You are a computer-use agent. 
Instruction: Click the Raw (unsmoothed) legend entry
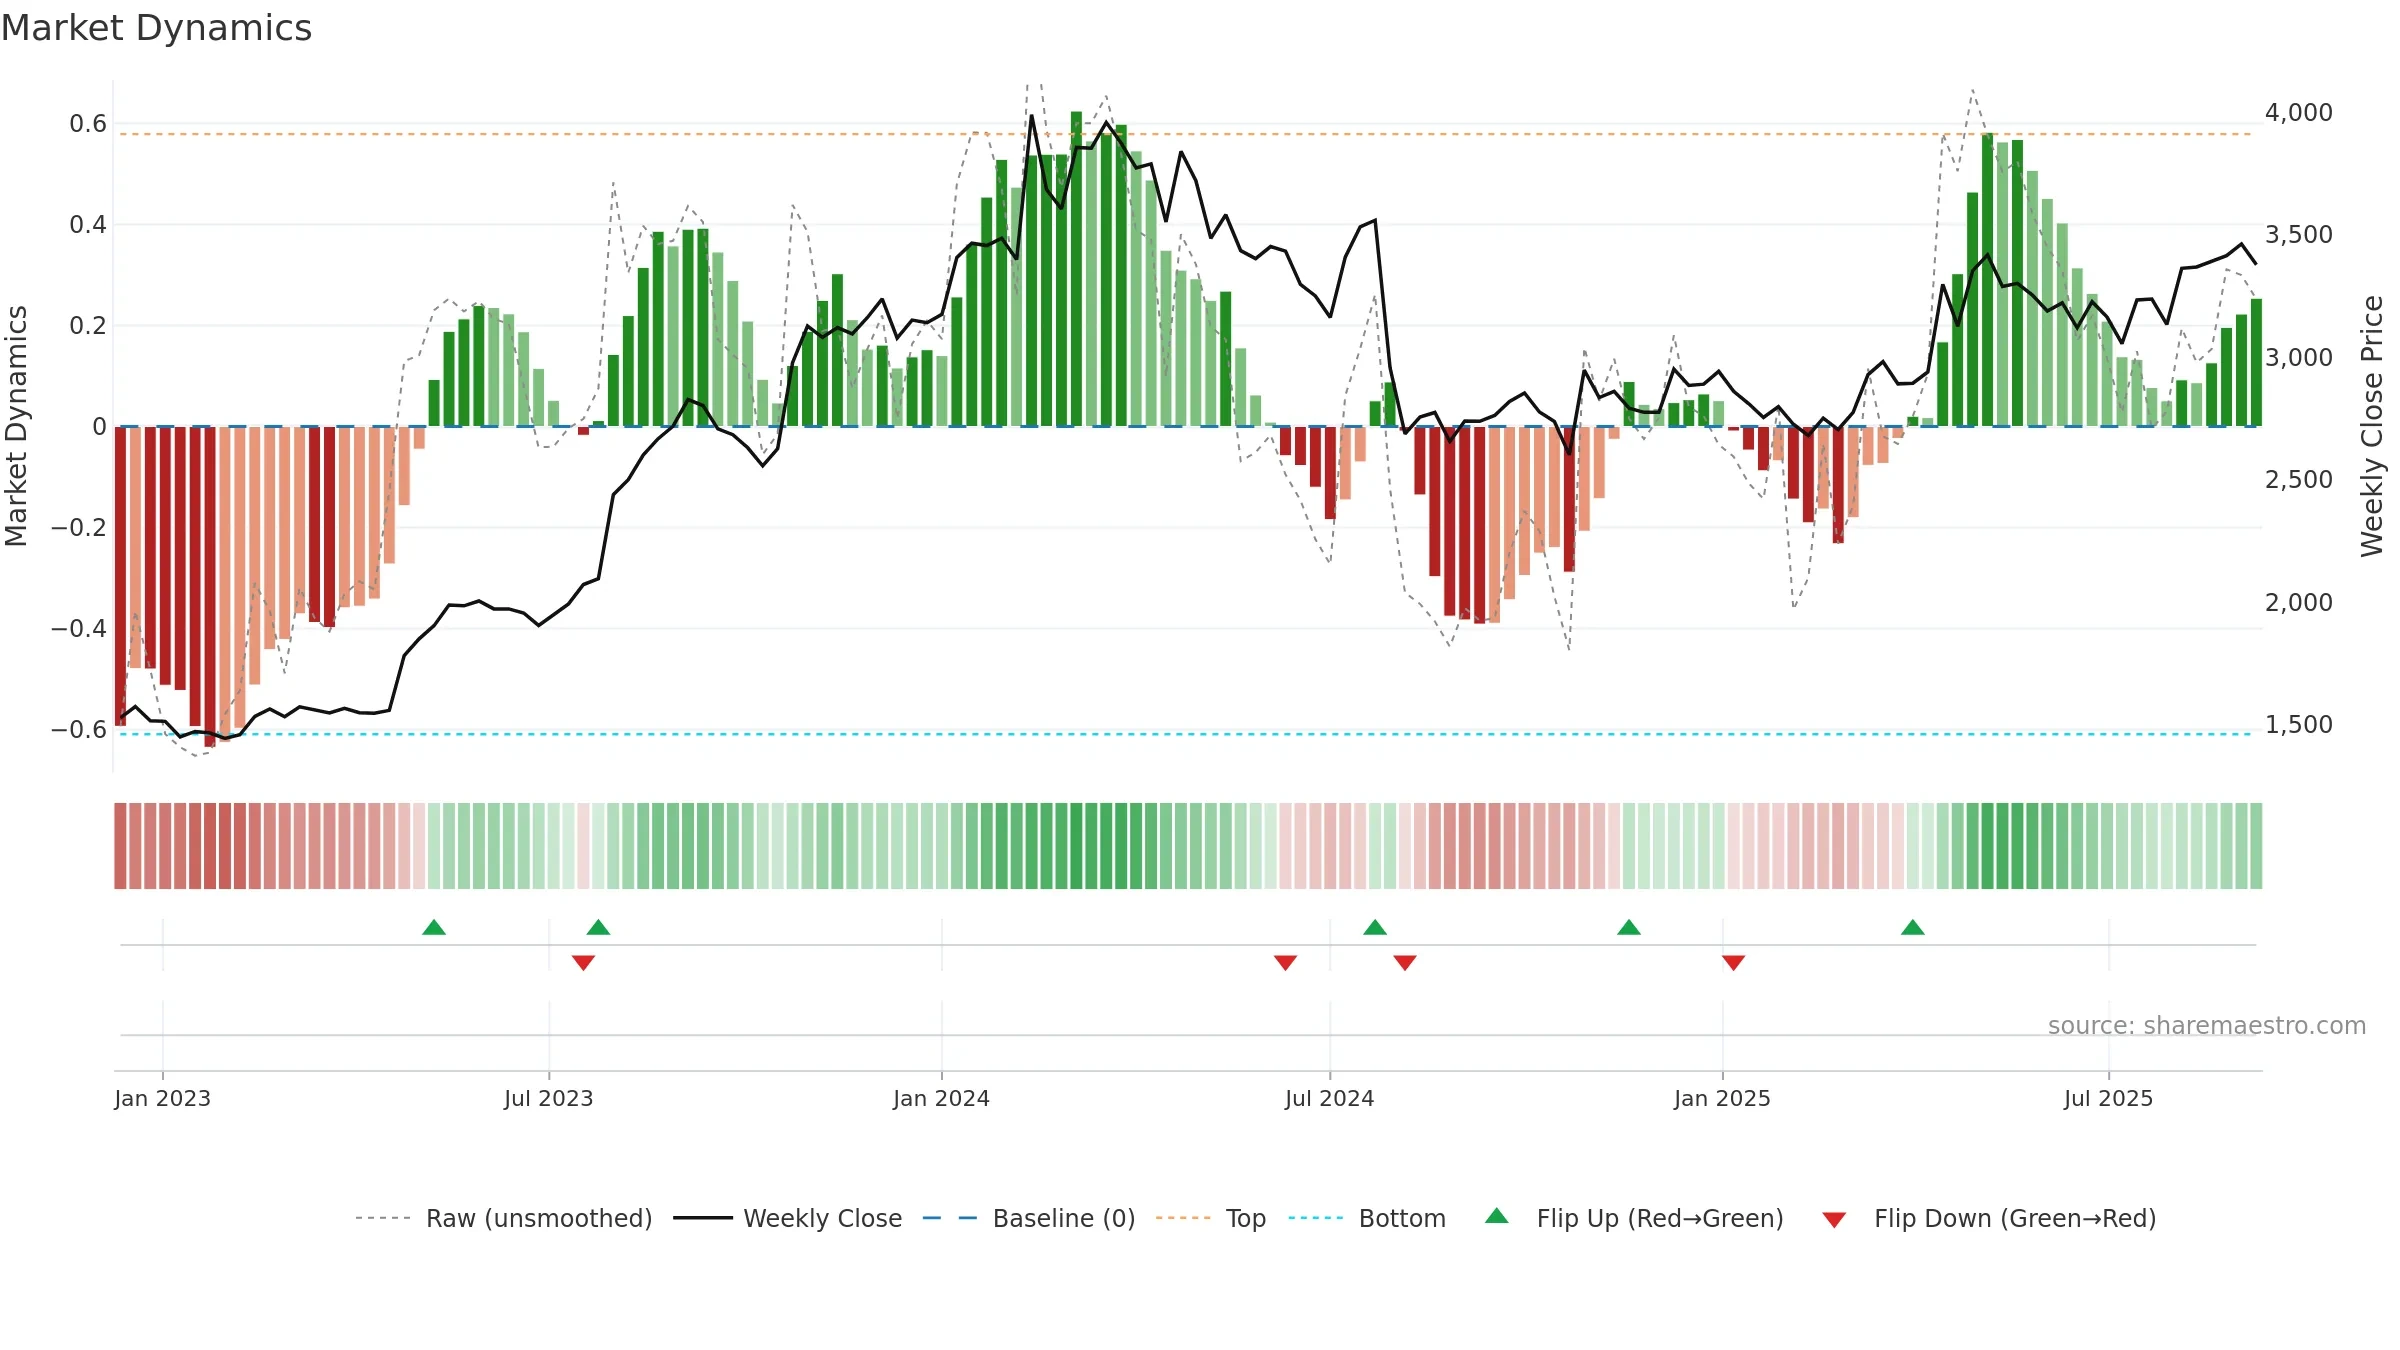point(504,1218)
